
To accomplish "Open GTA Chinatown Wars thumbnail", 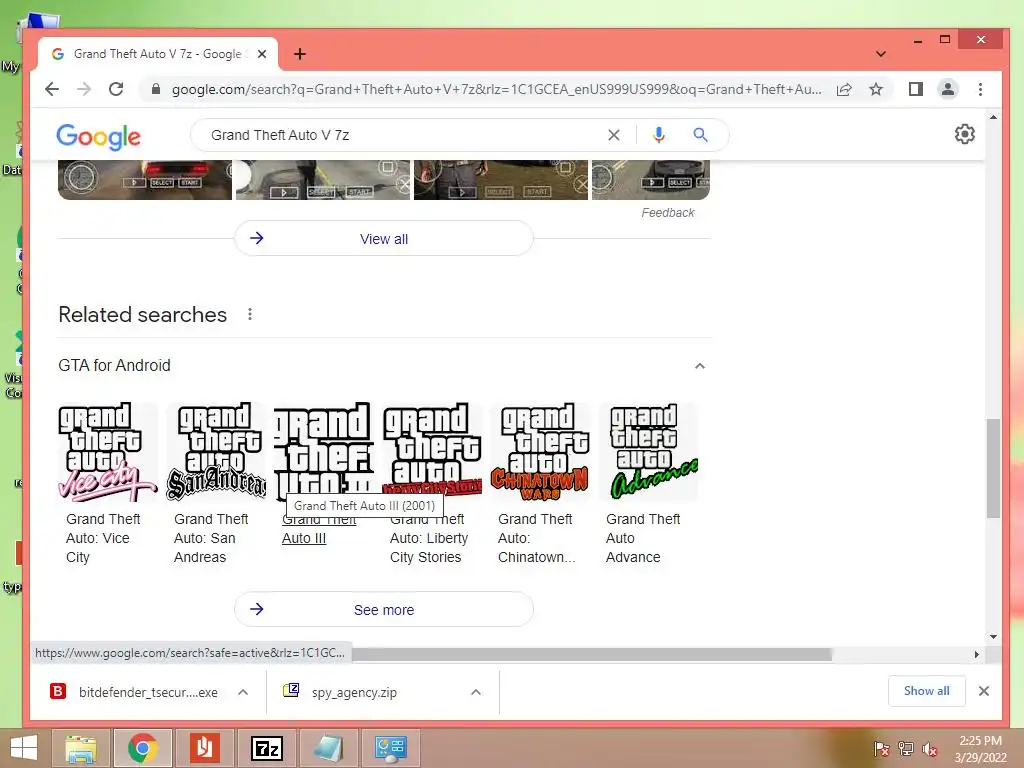I will coord(540,452).
